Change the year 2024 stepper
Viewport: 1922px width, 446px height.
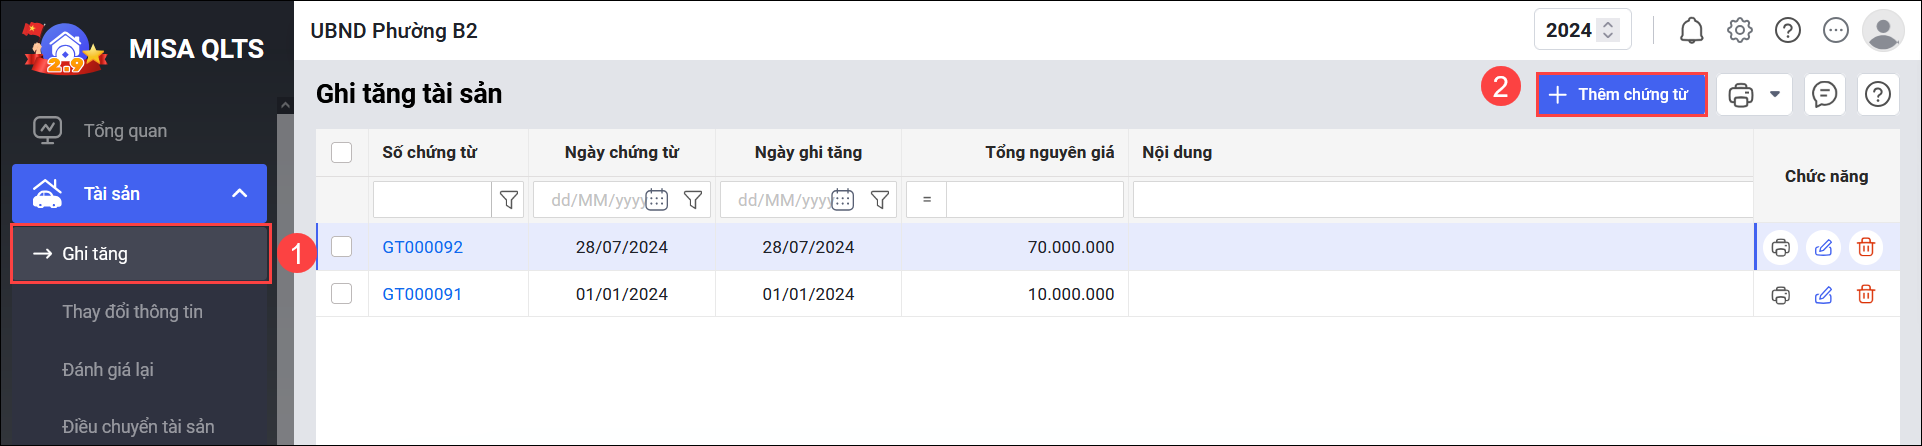(x=1608, y=30)
